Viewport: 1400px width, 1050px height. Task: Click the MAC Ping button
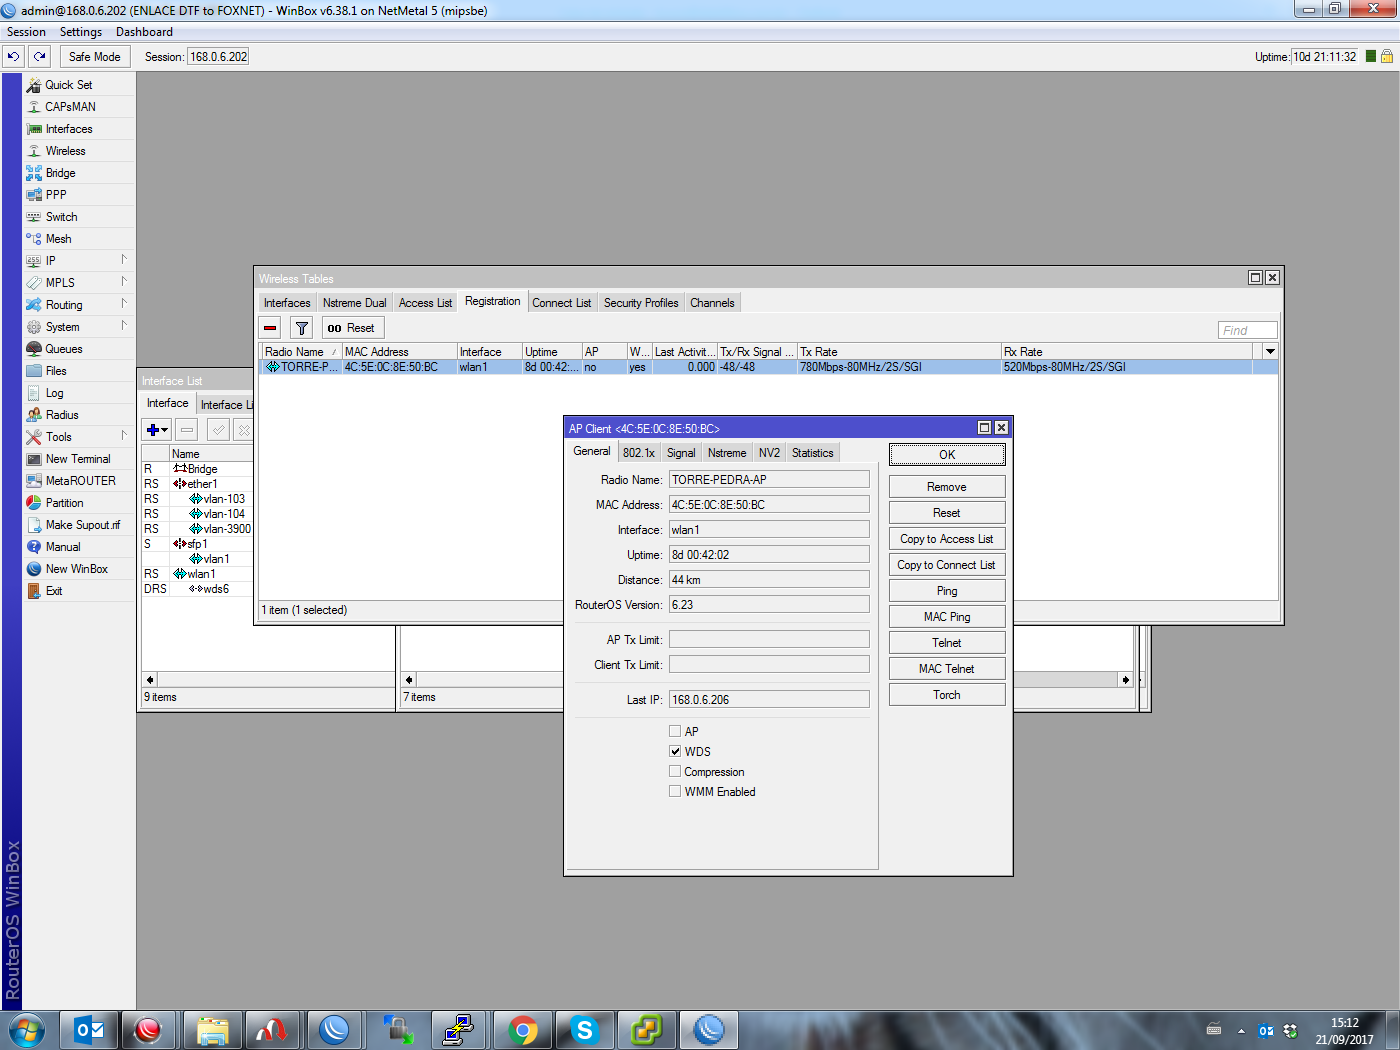tap(947, 617)
